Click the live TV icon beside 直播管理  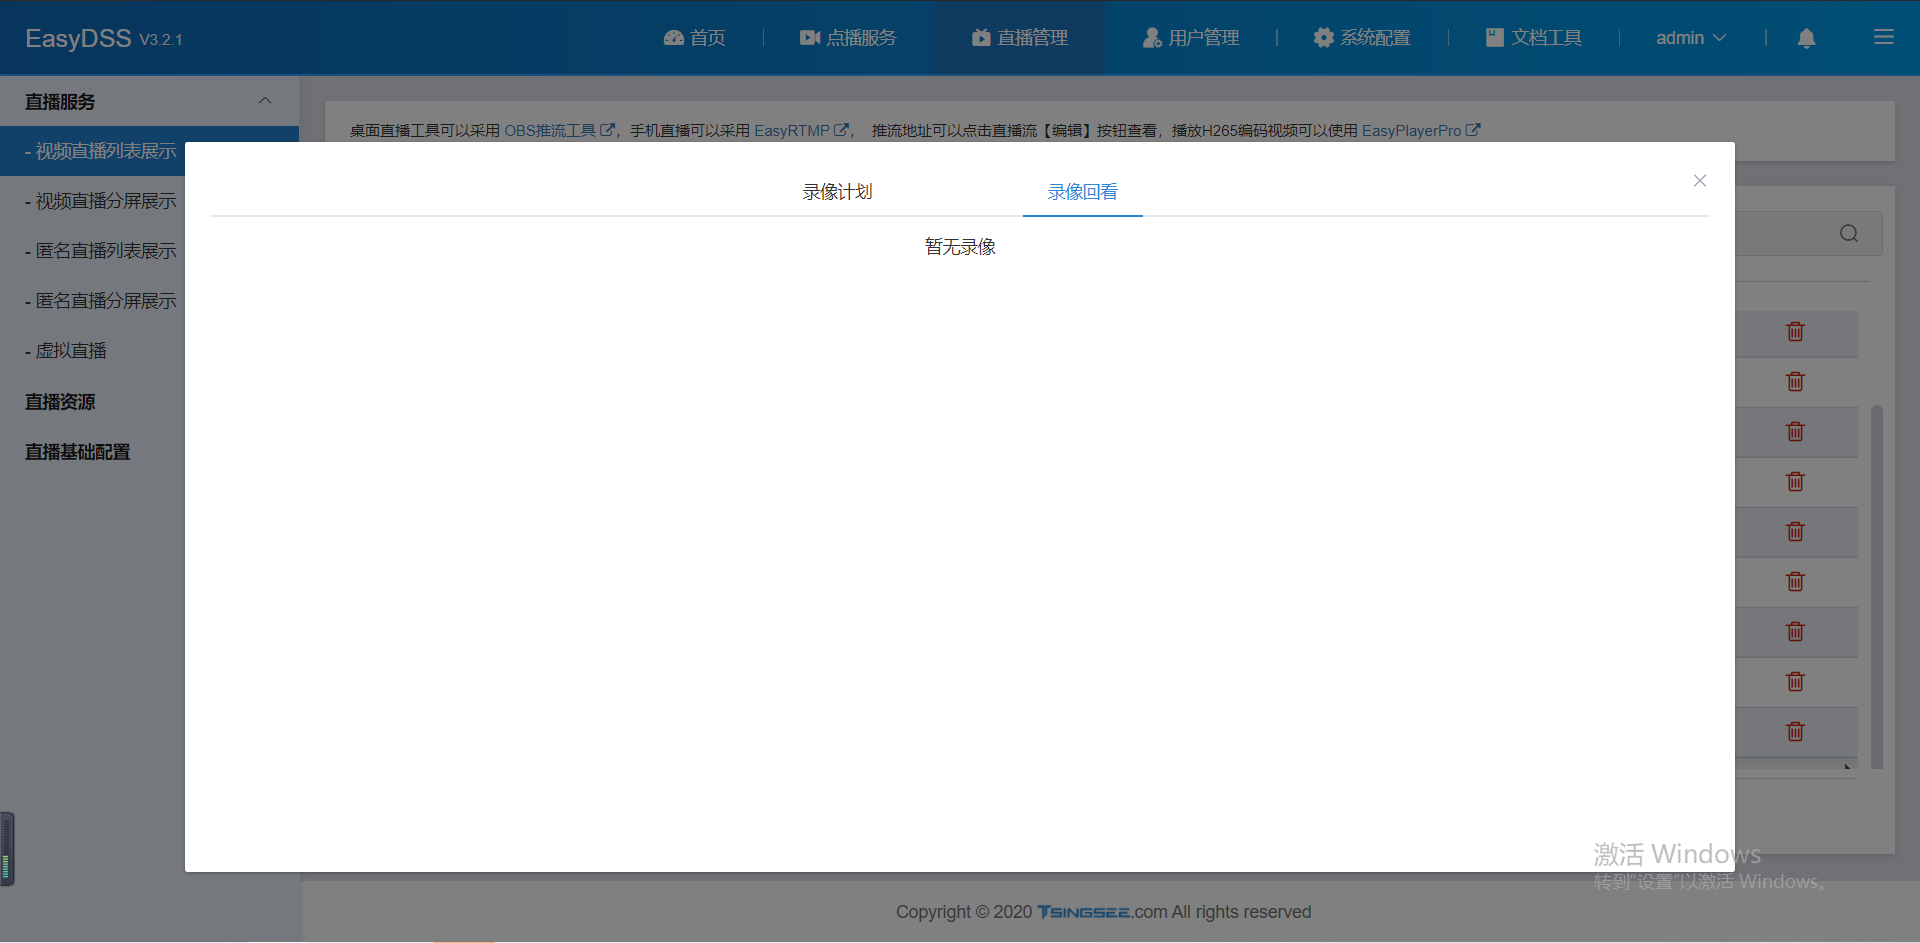pyautogui.click(x=981, y=37)
